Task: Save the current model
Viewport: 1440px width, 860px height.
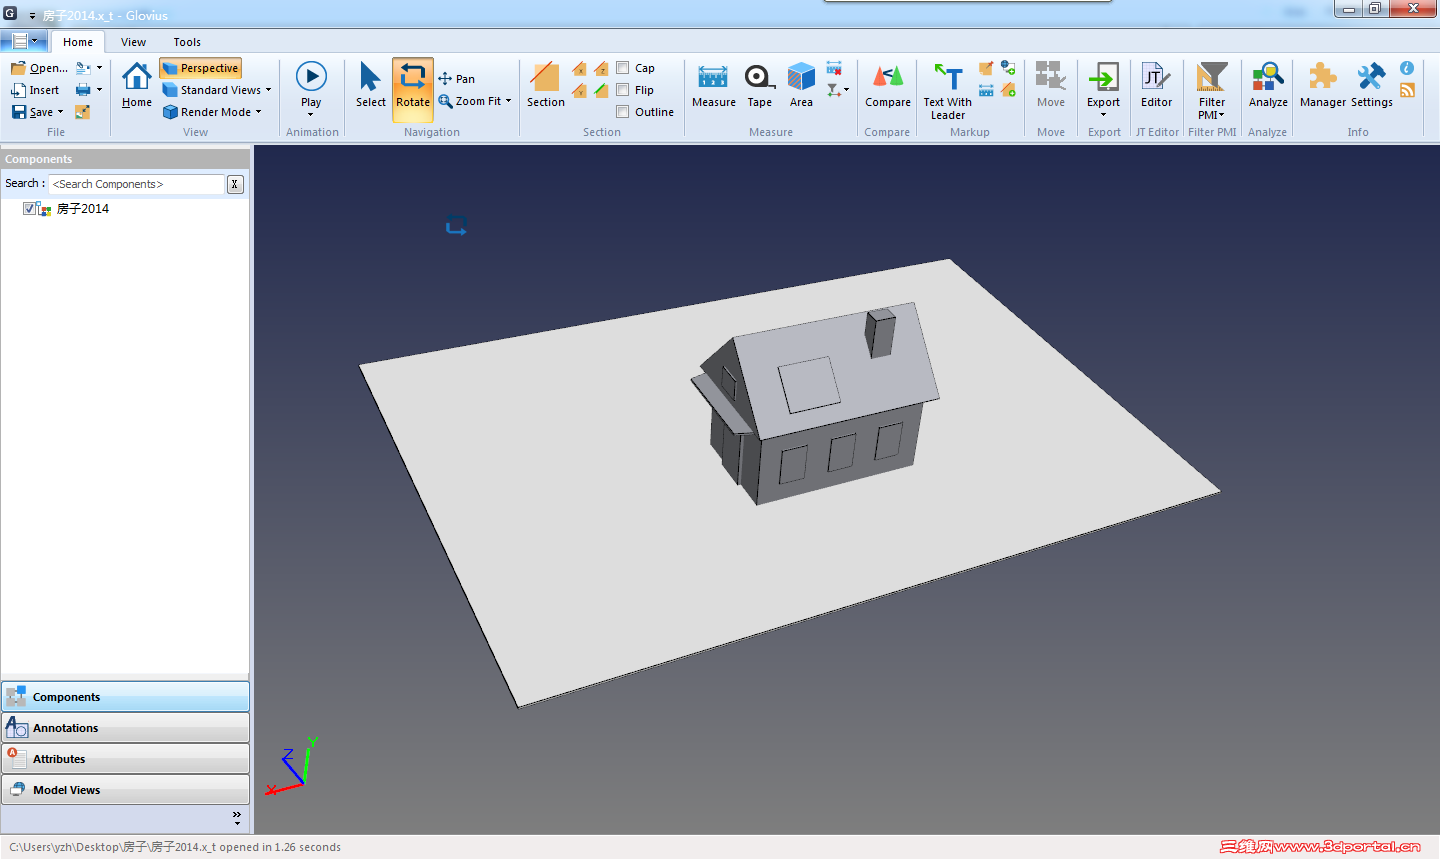Action: point(32,112)
